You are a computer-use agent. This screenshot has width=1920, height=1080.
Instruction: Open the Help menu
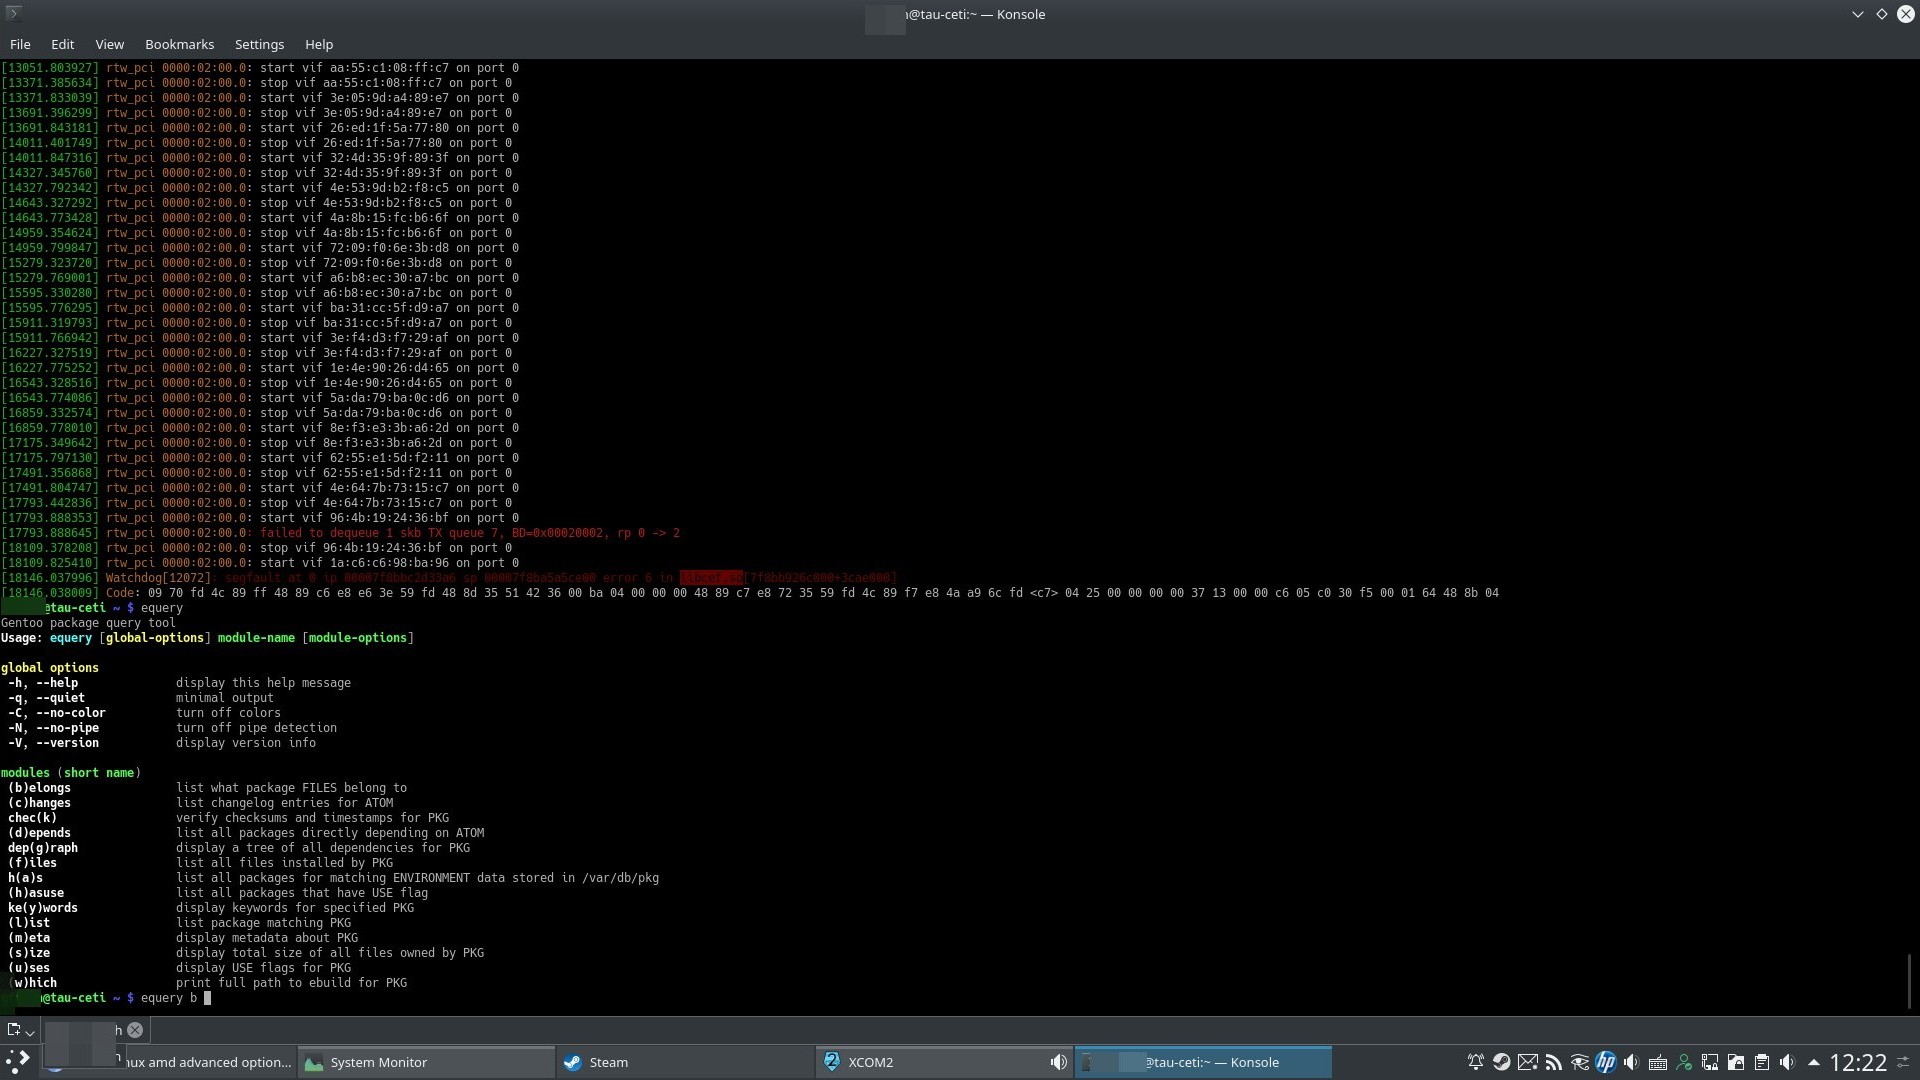319,44
